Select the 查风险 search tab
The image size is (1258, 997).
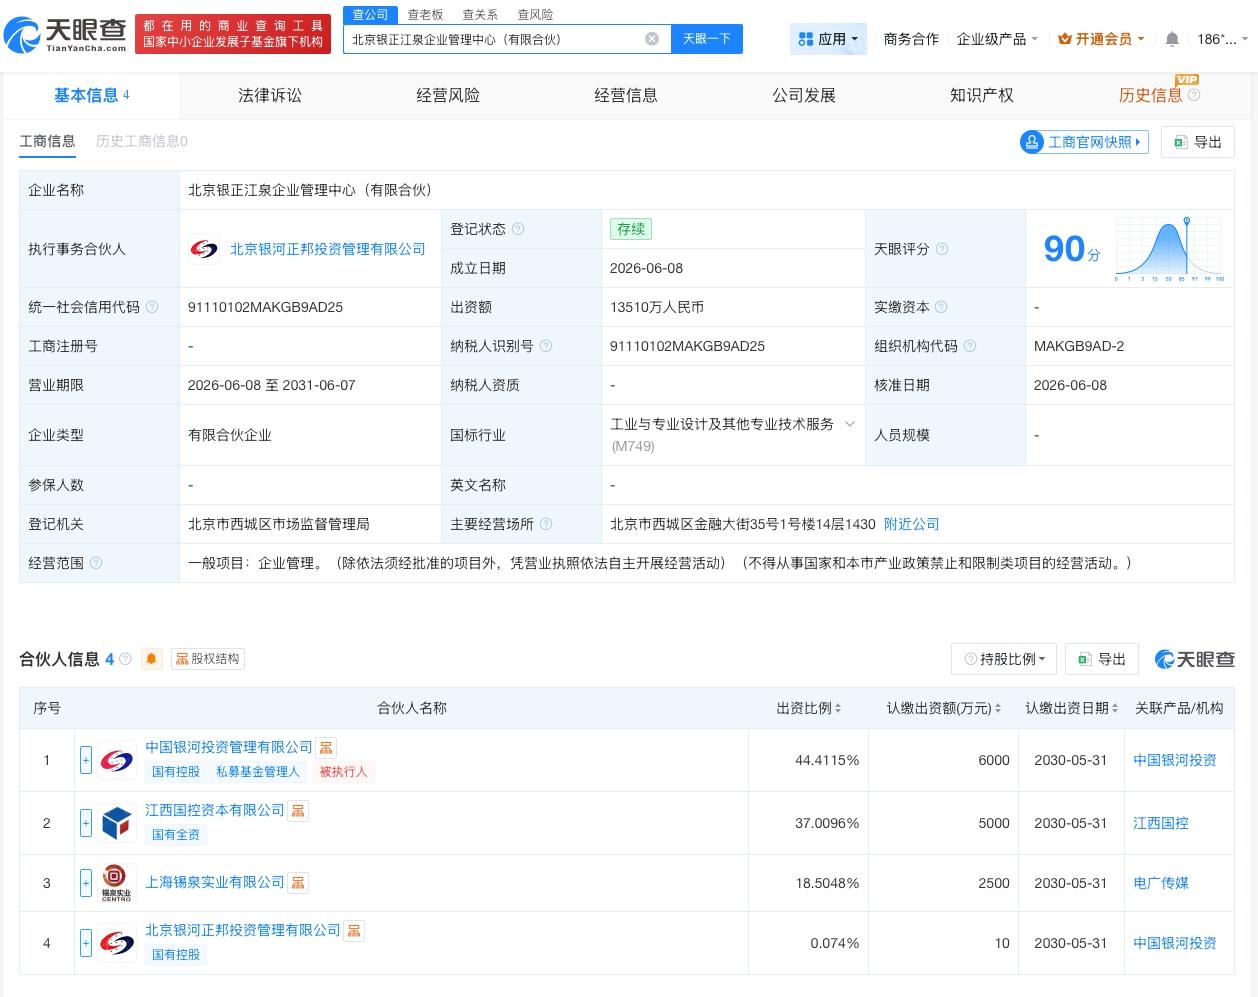click(x=535, y=15)
